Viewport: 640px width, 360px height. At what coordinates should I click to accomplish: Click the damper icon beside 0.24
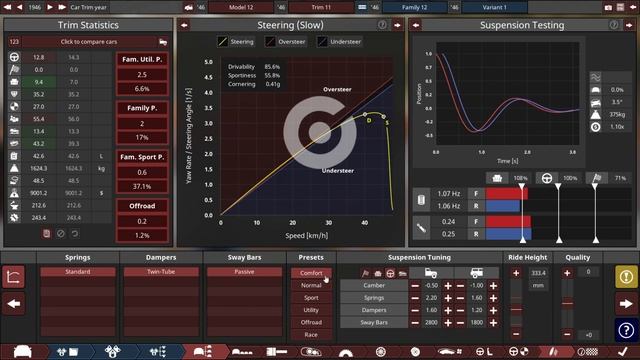421,228
